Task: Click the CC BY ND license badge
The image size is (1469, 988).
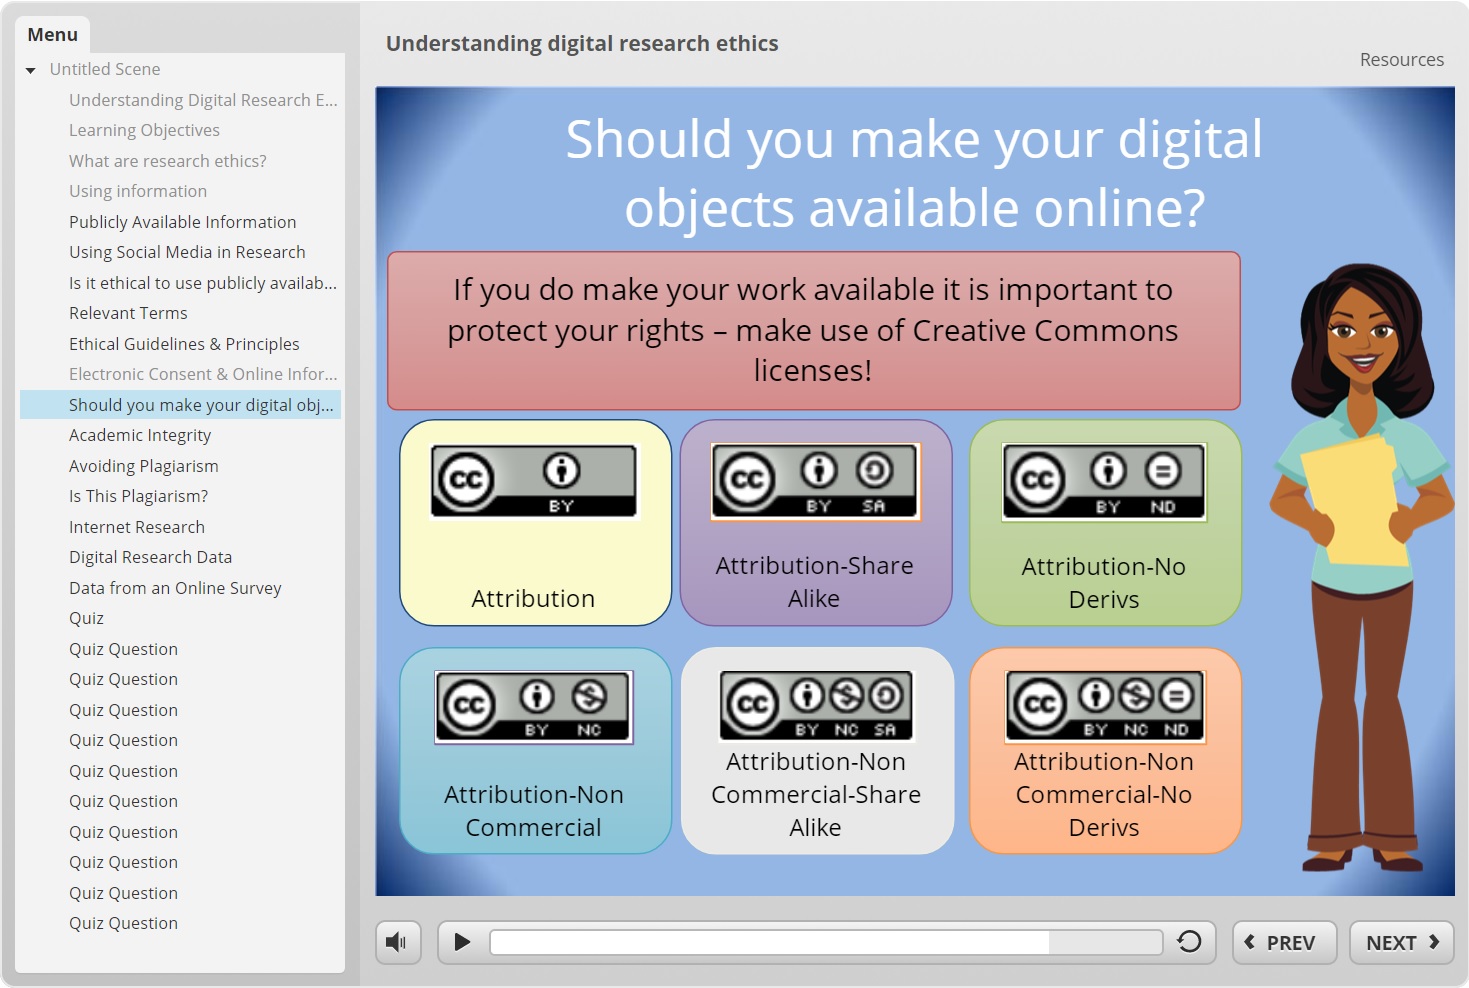Action: point(1105,482)
